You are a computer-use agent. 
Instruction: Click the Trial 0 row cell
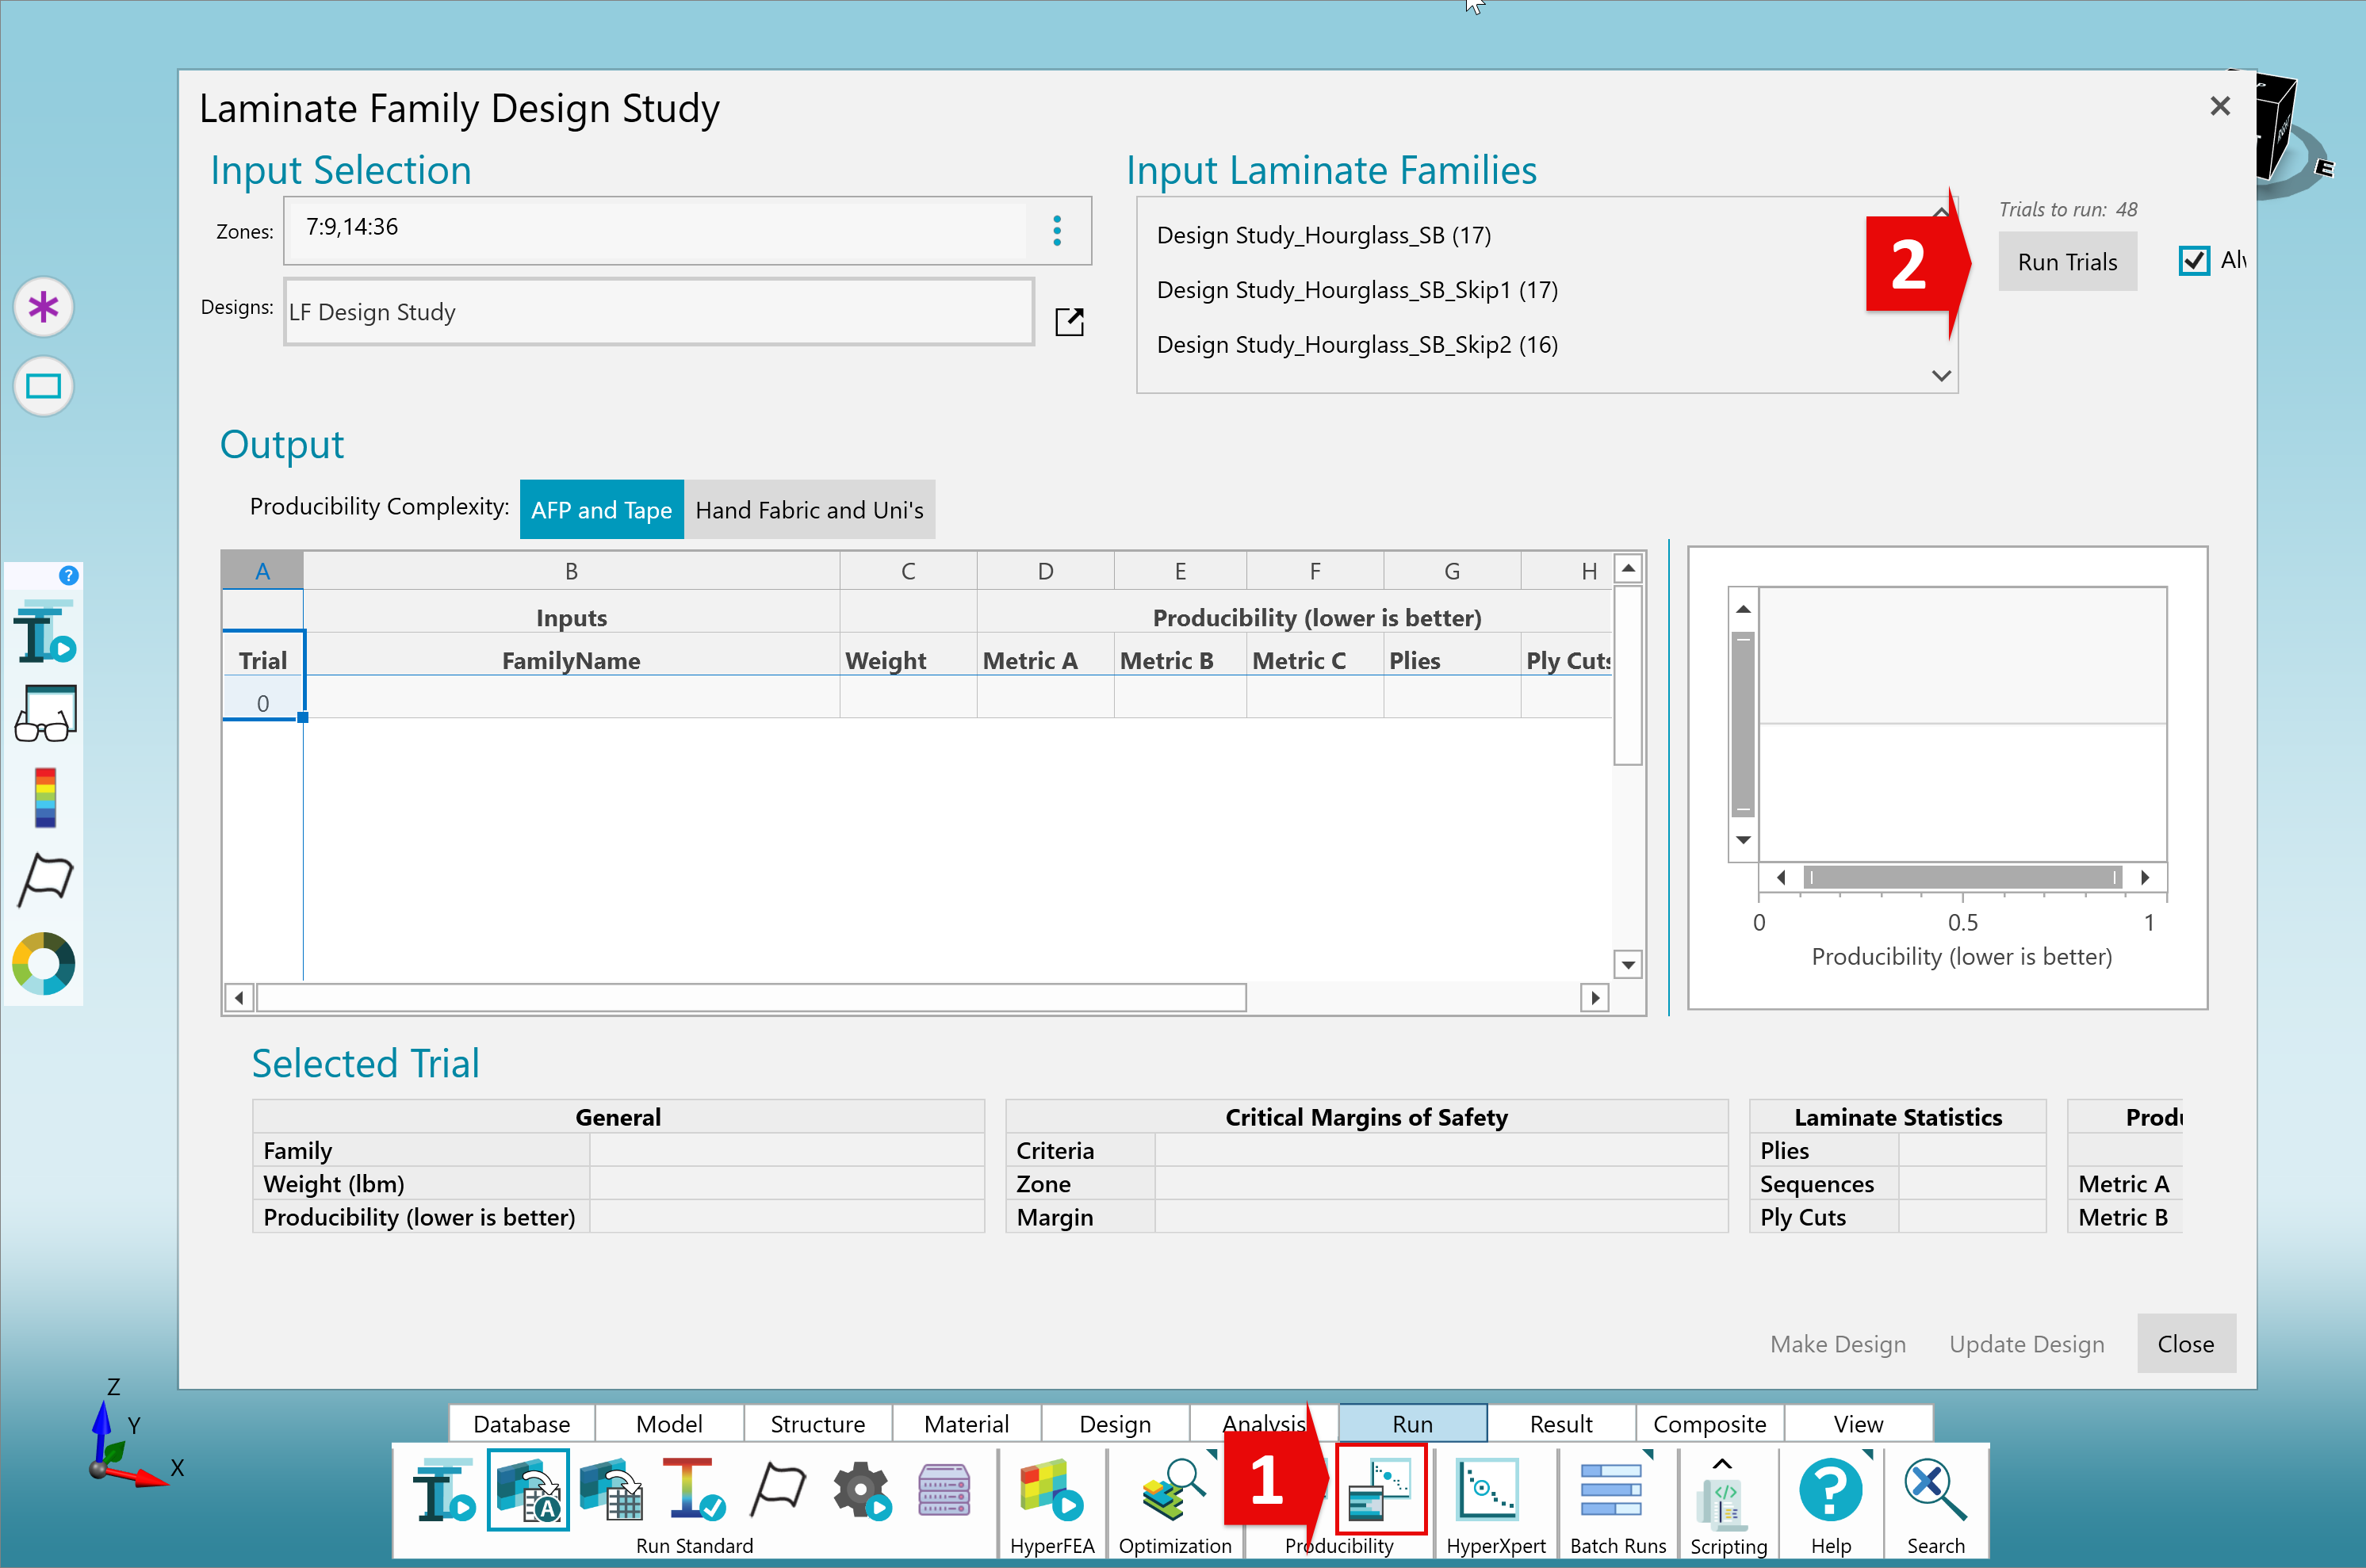[262, 703]
